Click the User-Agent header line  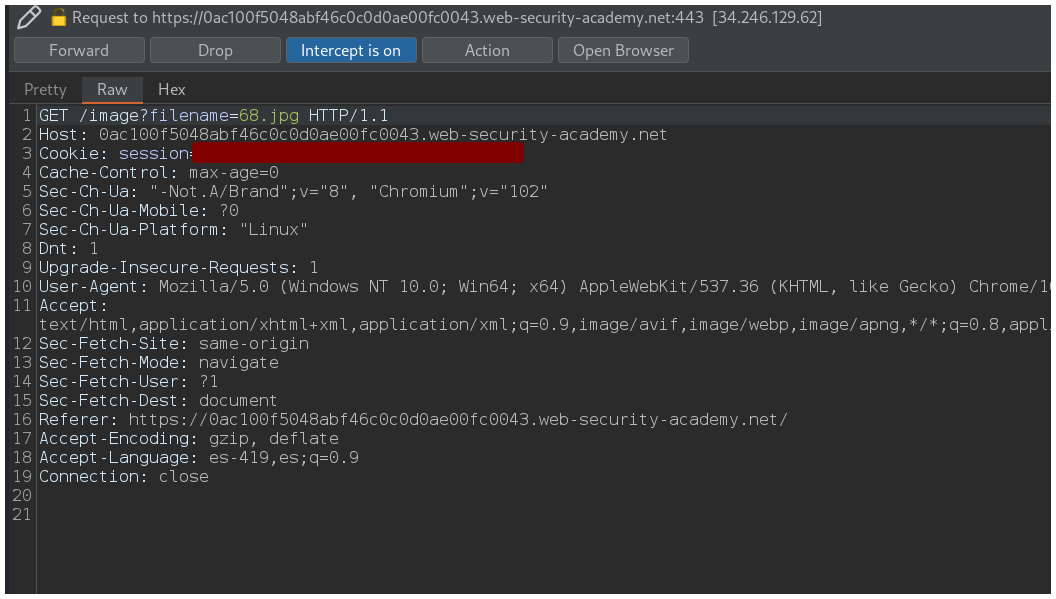point(500,287)
